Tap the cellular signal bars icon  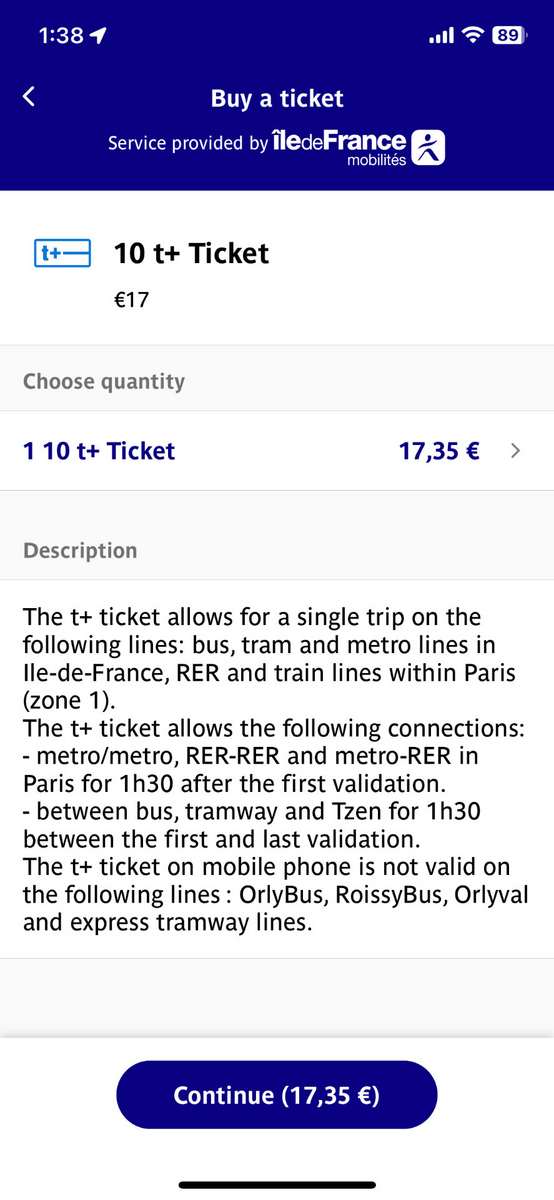(x=440, y=36)
